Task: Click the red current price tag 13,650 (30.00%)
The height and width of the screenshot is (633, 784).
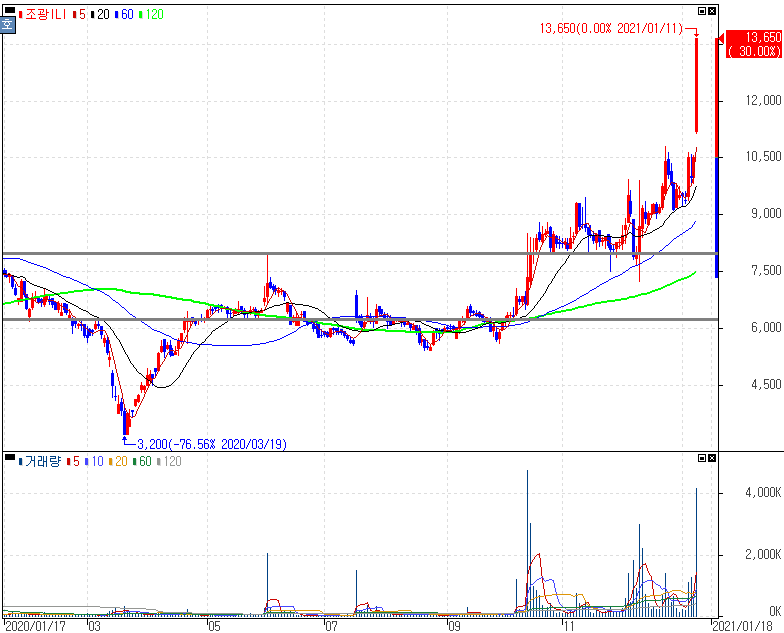Action: pos(753,44)
